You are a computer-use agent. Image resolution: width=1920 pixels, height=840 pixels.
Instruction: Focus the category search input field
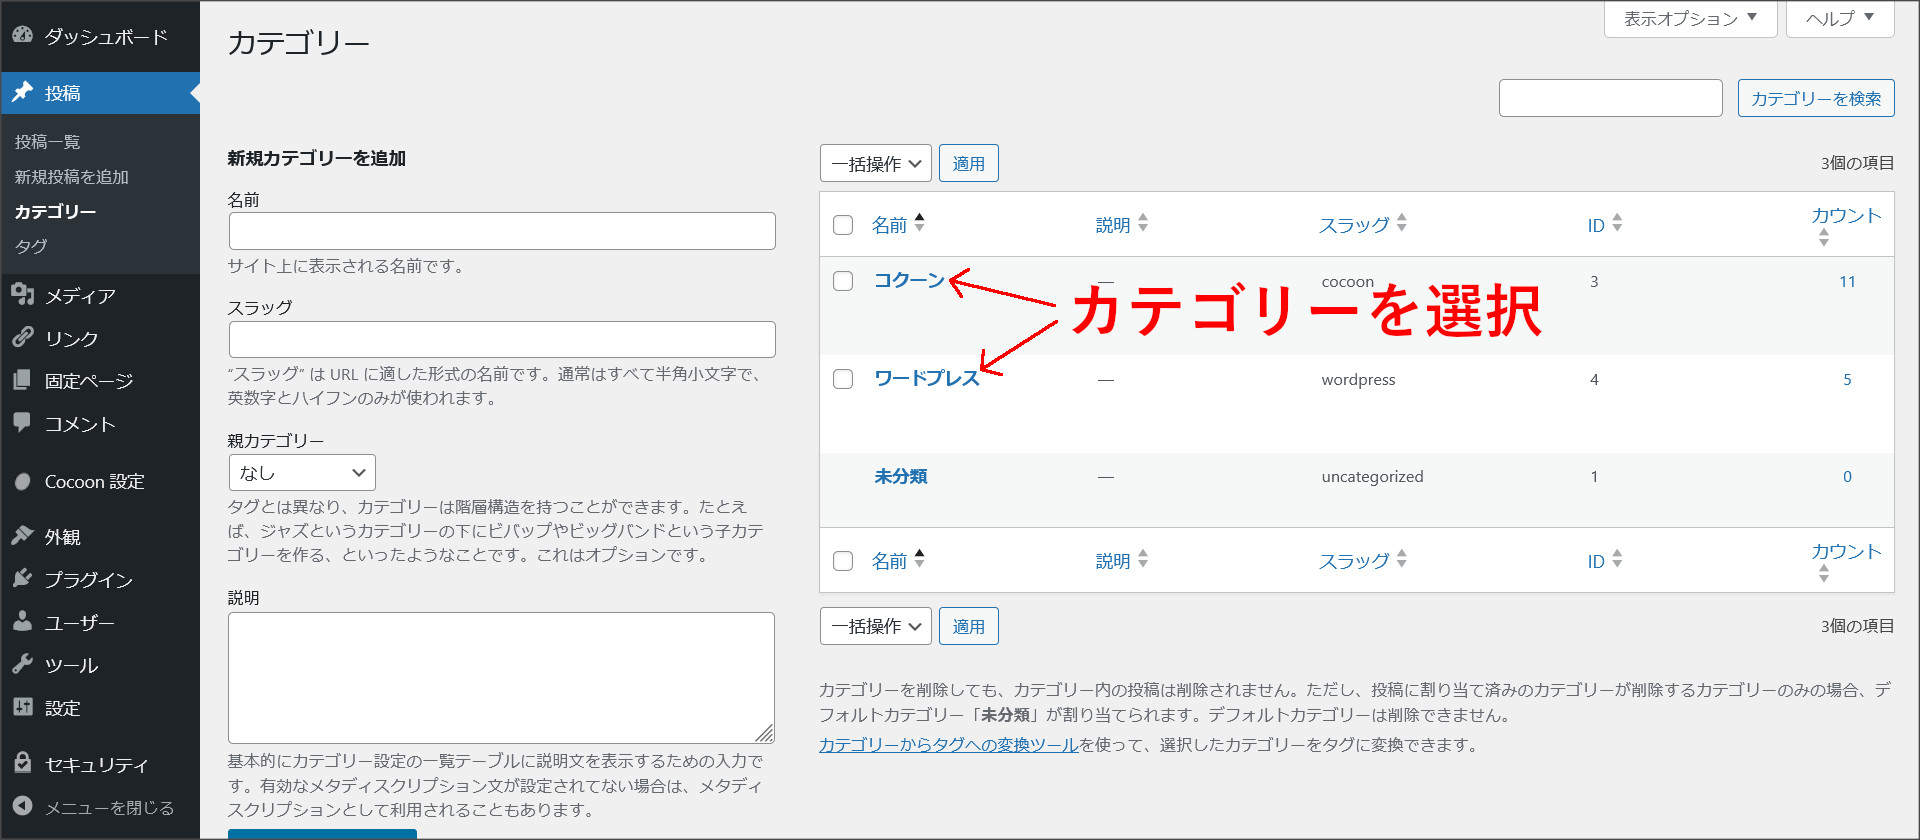click(1610, 98)
